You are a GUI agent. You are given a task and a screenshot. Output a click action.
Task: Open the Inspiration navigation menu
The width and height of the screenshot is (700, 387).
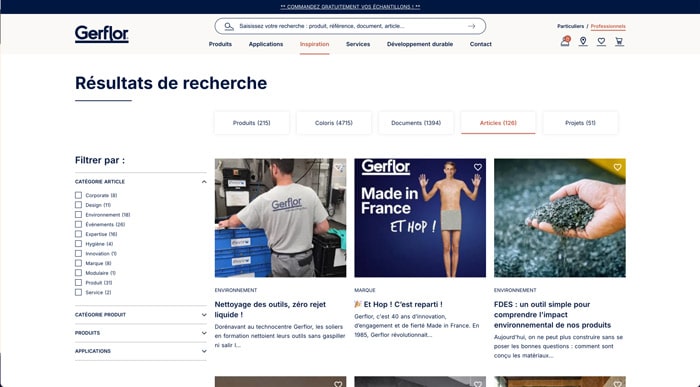(314, 44)
